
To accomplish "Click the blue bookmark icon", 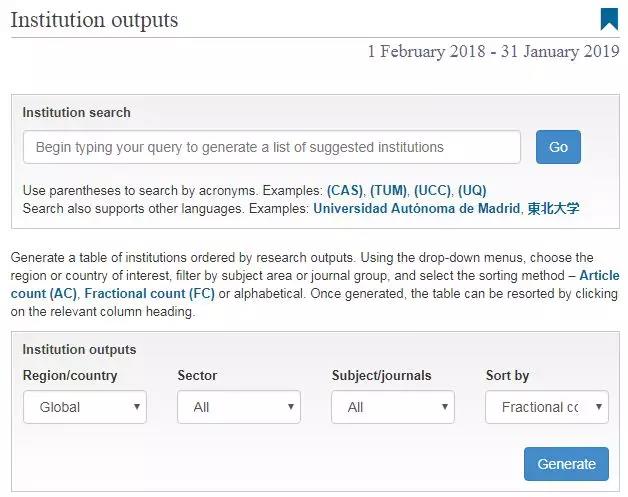I will click(609, 19).
